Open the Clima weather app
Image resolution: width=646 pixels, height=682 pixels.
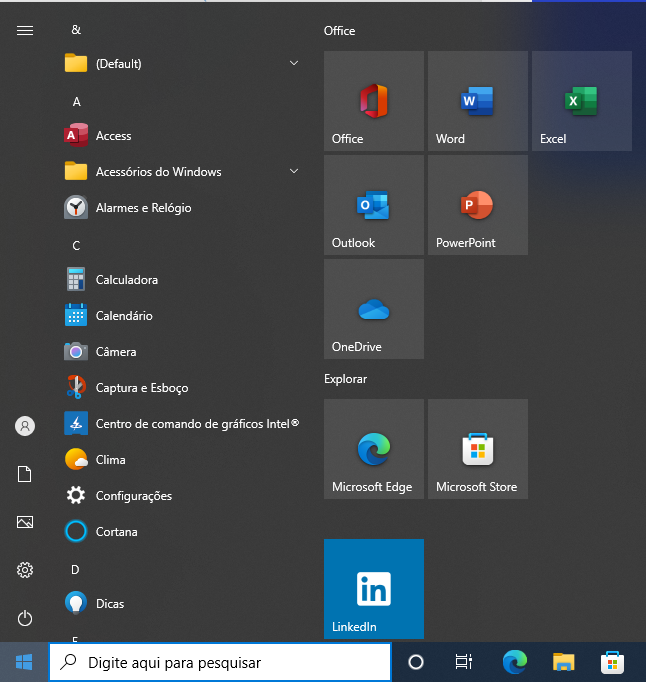click(x=181, y=460)
